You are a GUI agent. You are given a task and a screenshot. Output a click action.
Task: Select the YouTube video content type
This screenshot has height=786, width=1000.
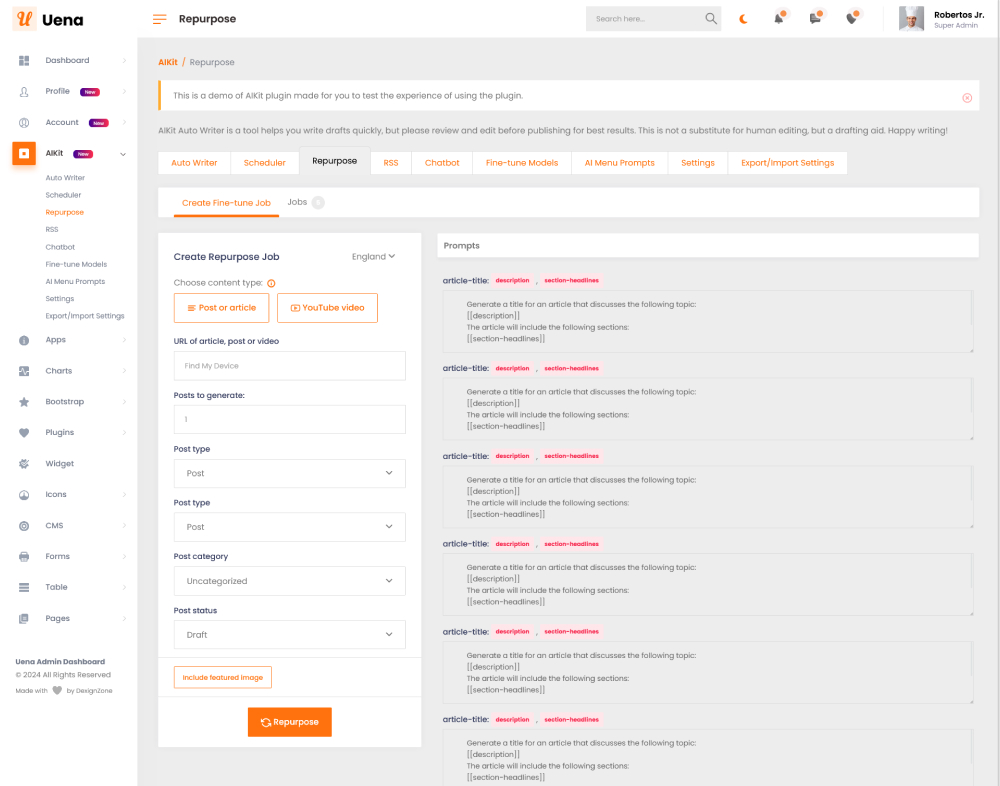pos(327,308)
